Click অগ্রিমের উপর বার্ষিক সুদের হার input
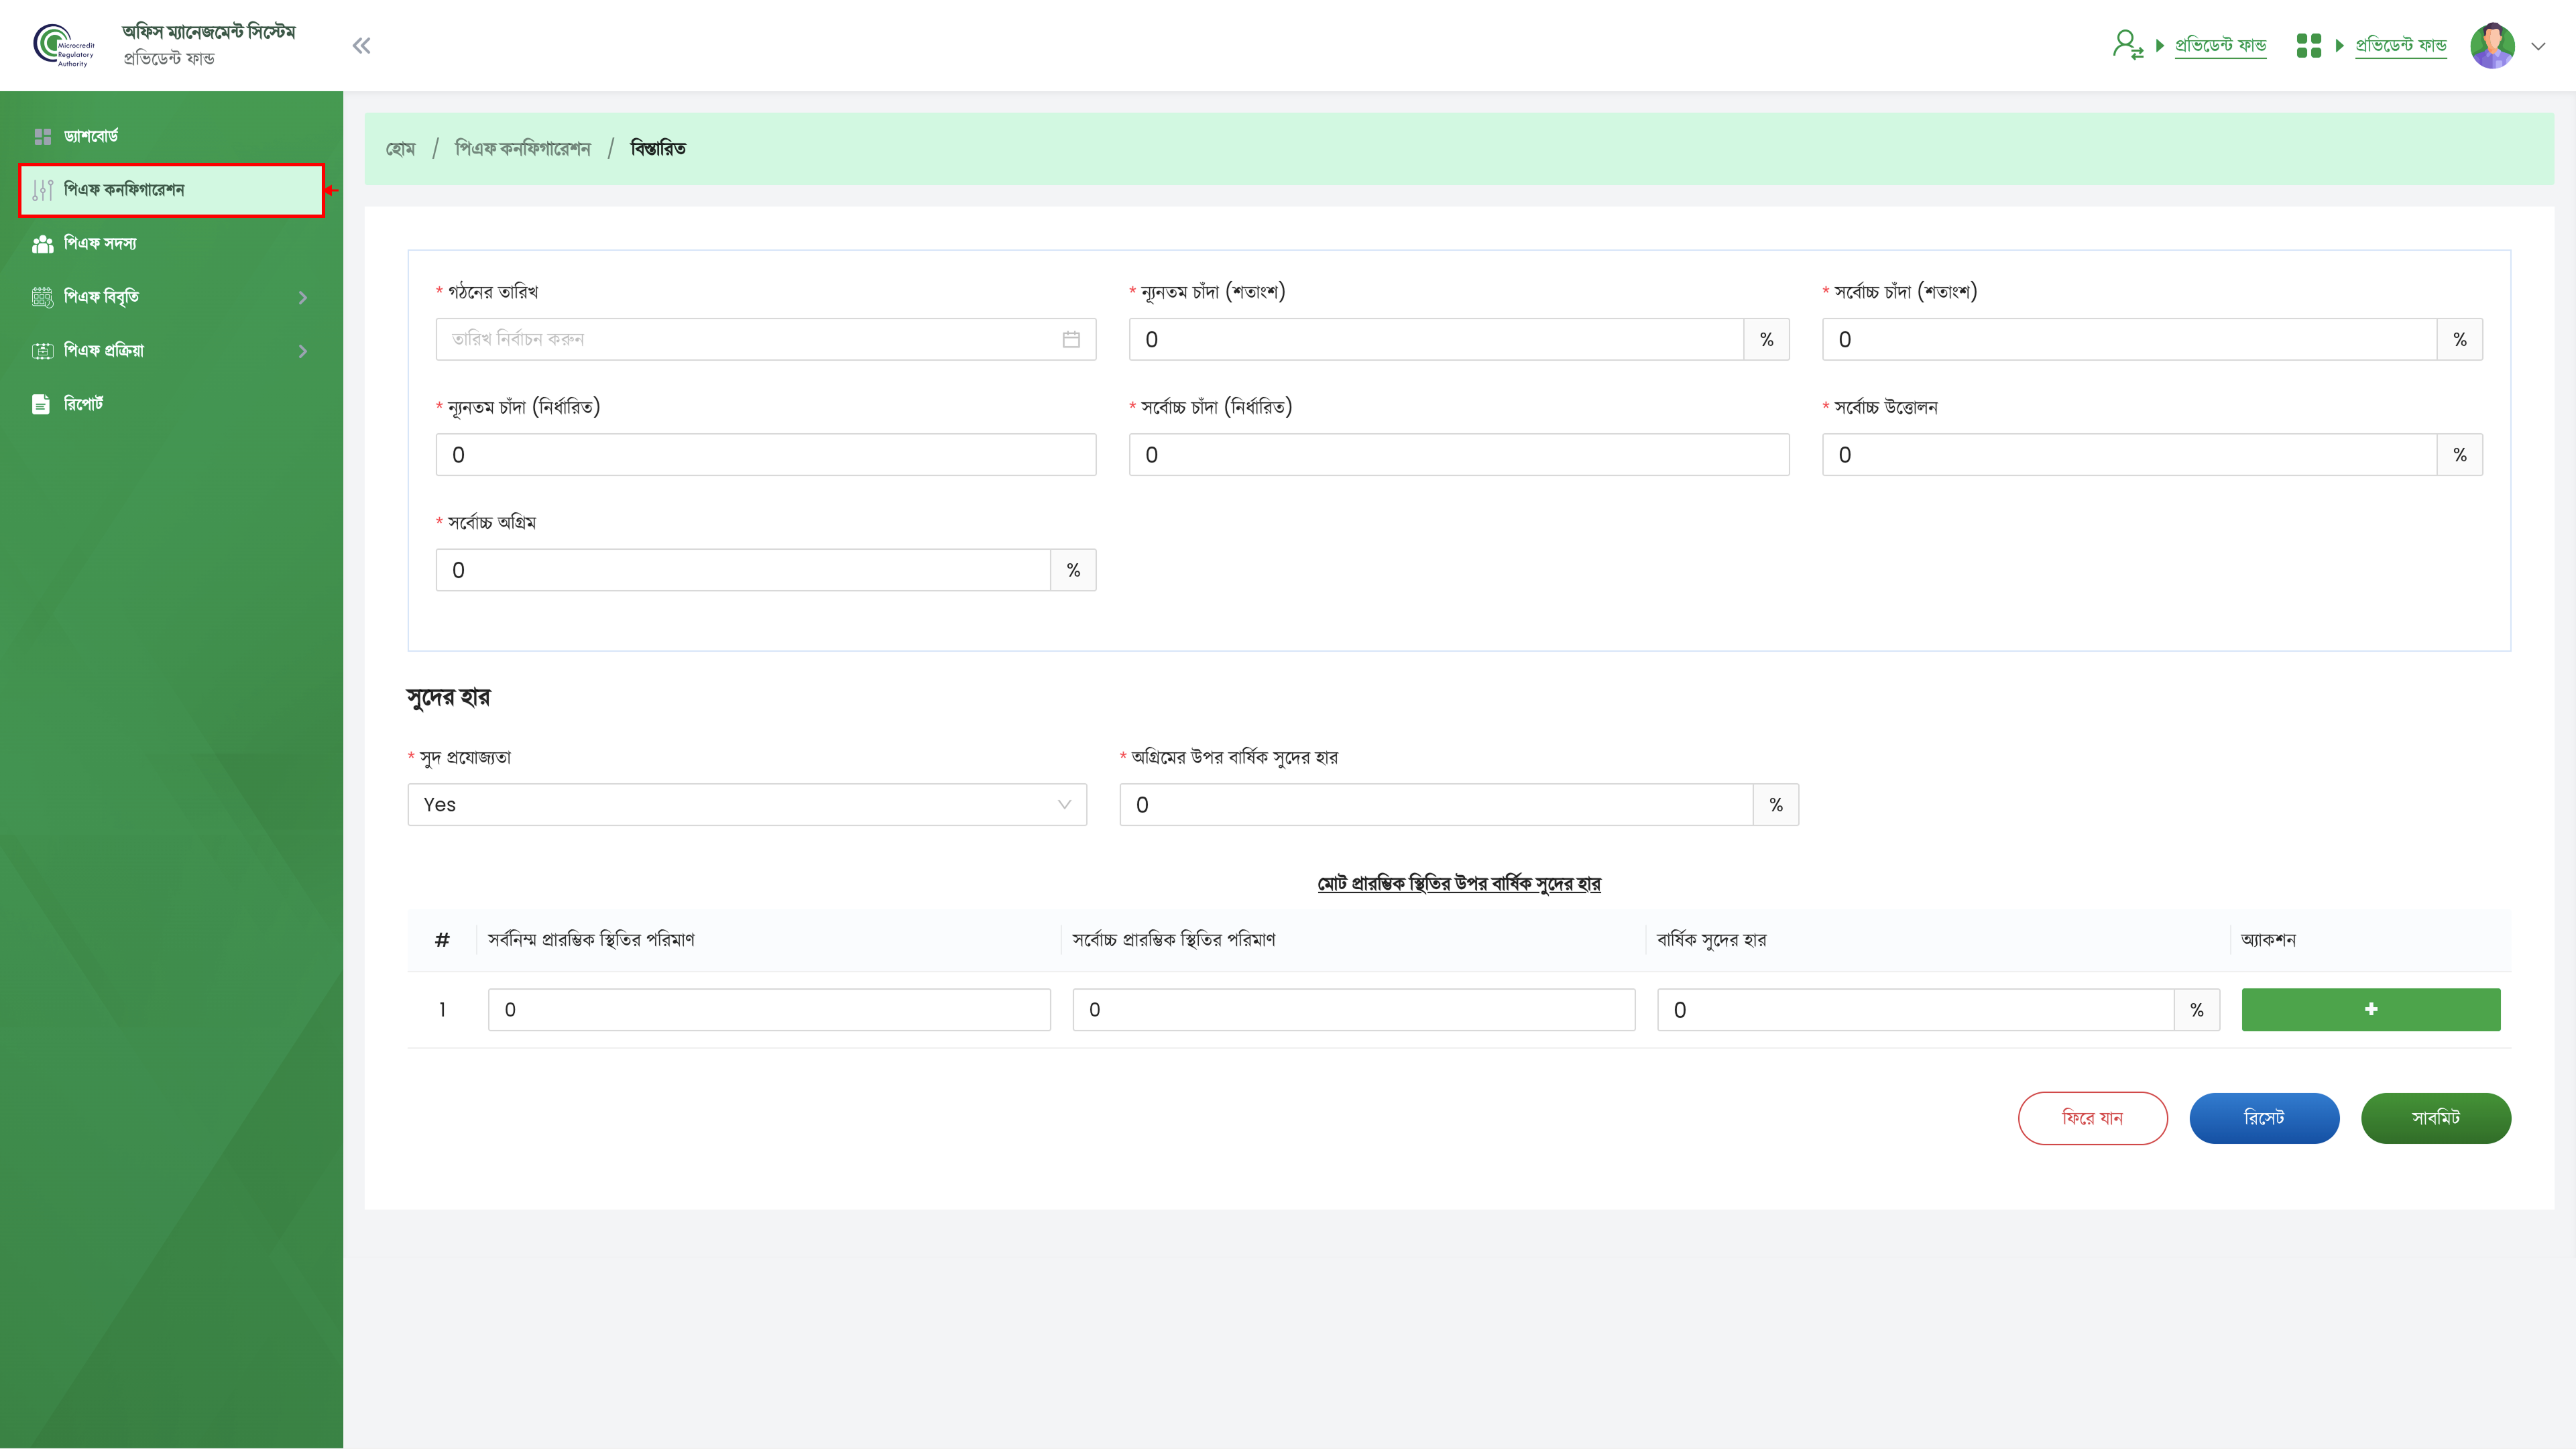The height and width of the screenshot is (1449, 2576). point(1436,805)
